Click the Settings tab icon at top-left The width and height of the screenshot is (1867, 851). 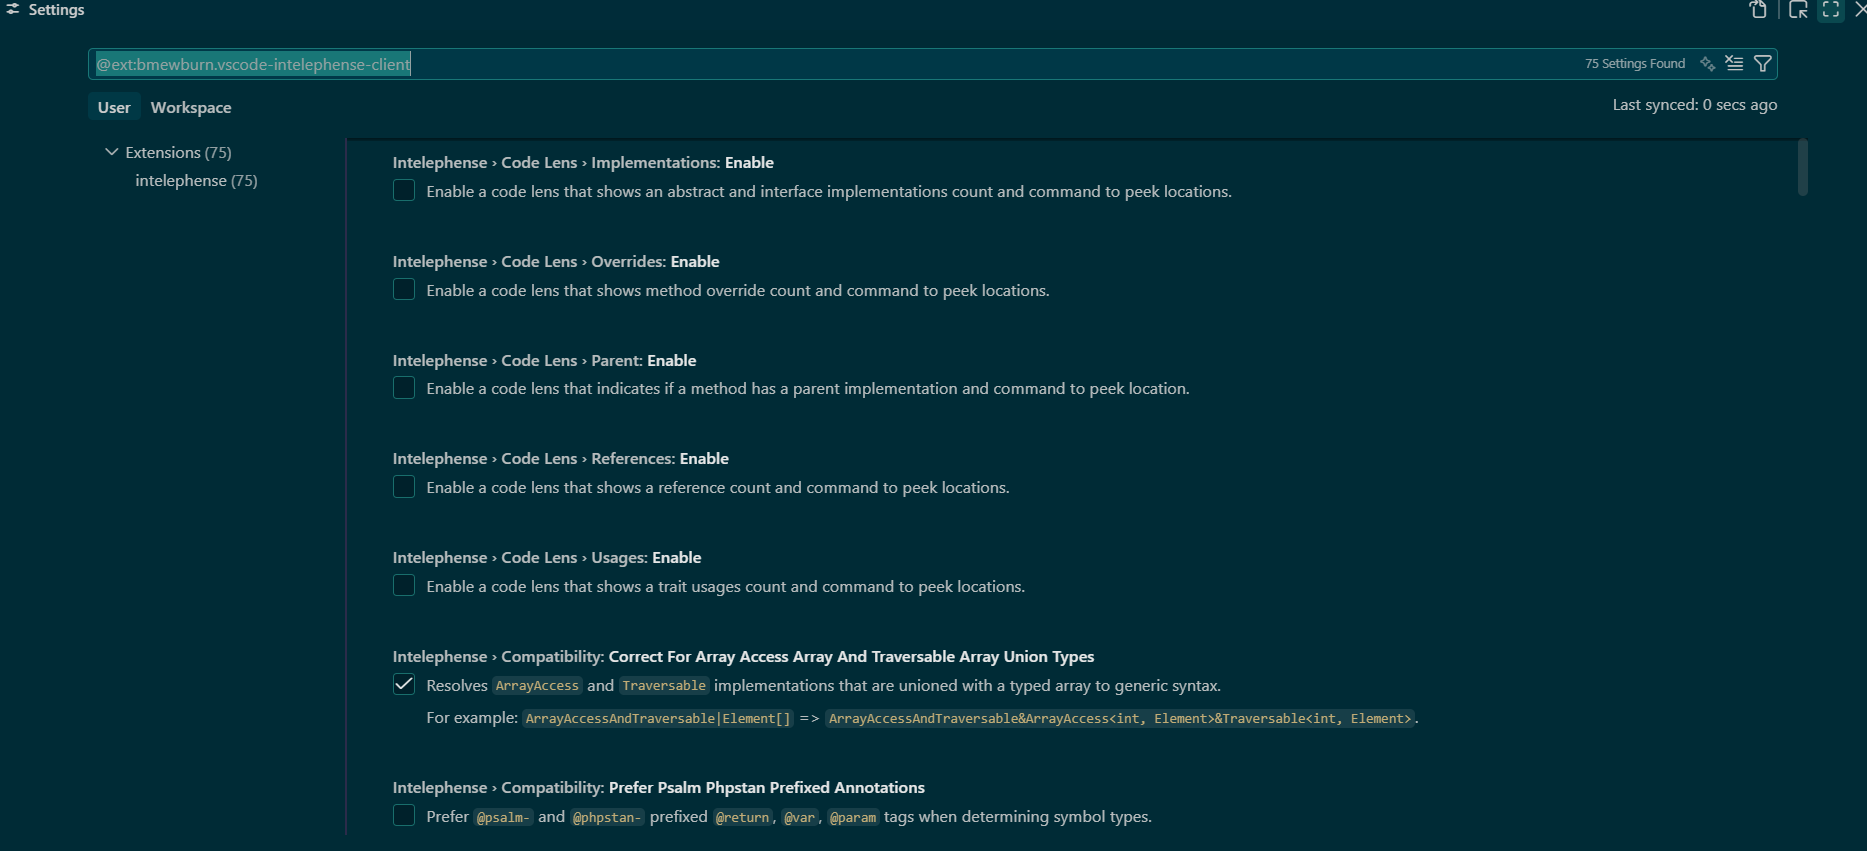[13, 9]
